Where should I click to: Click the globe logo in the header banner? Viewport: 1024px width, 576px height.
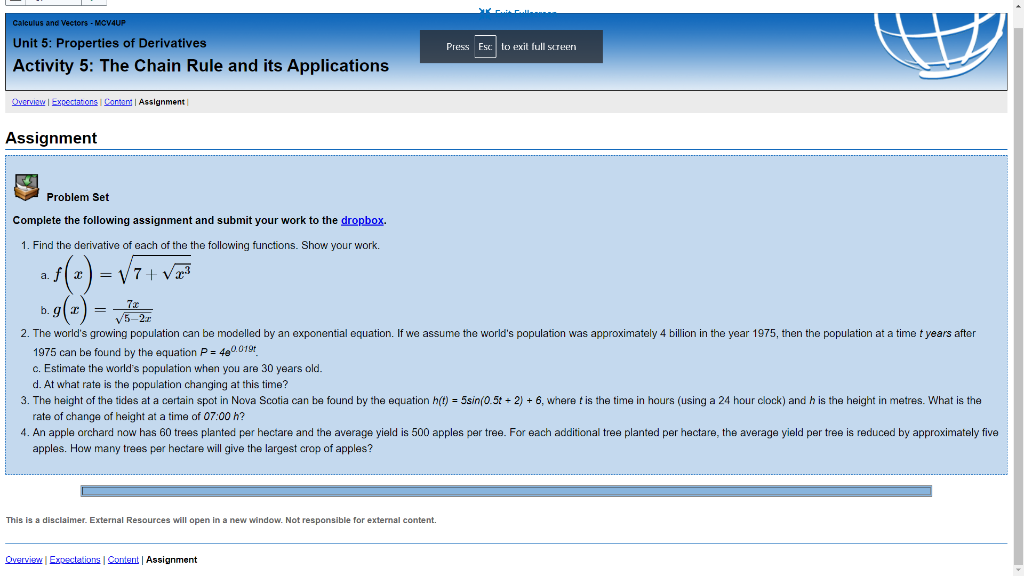(x=940, y=45)
